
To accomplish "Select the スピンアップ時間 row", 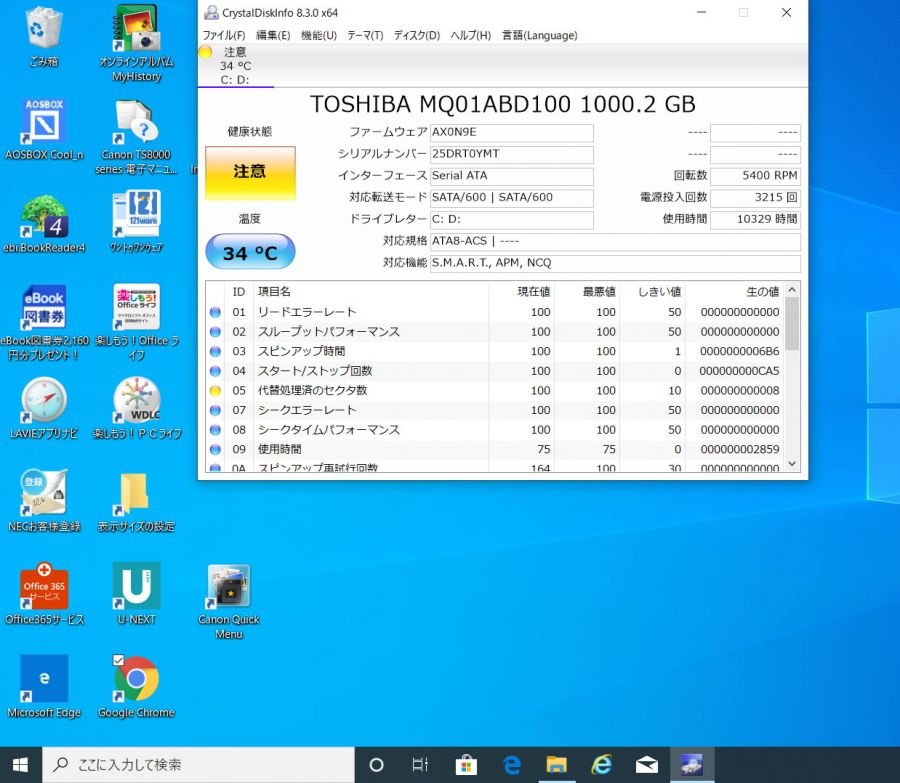I will pos(495,351).
